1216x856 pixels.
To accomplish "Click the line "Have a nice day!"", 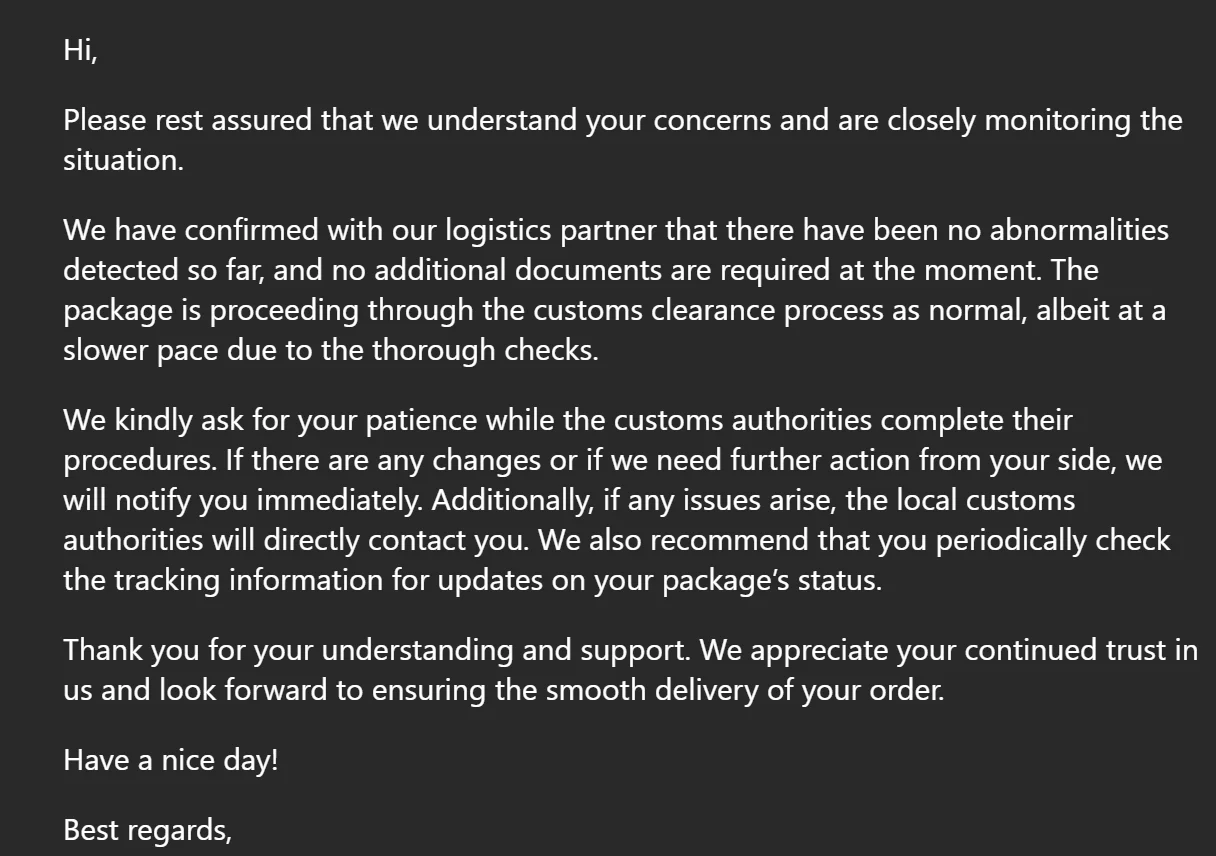I will (170, 760).
